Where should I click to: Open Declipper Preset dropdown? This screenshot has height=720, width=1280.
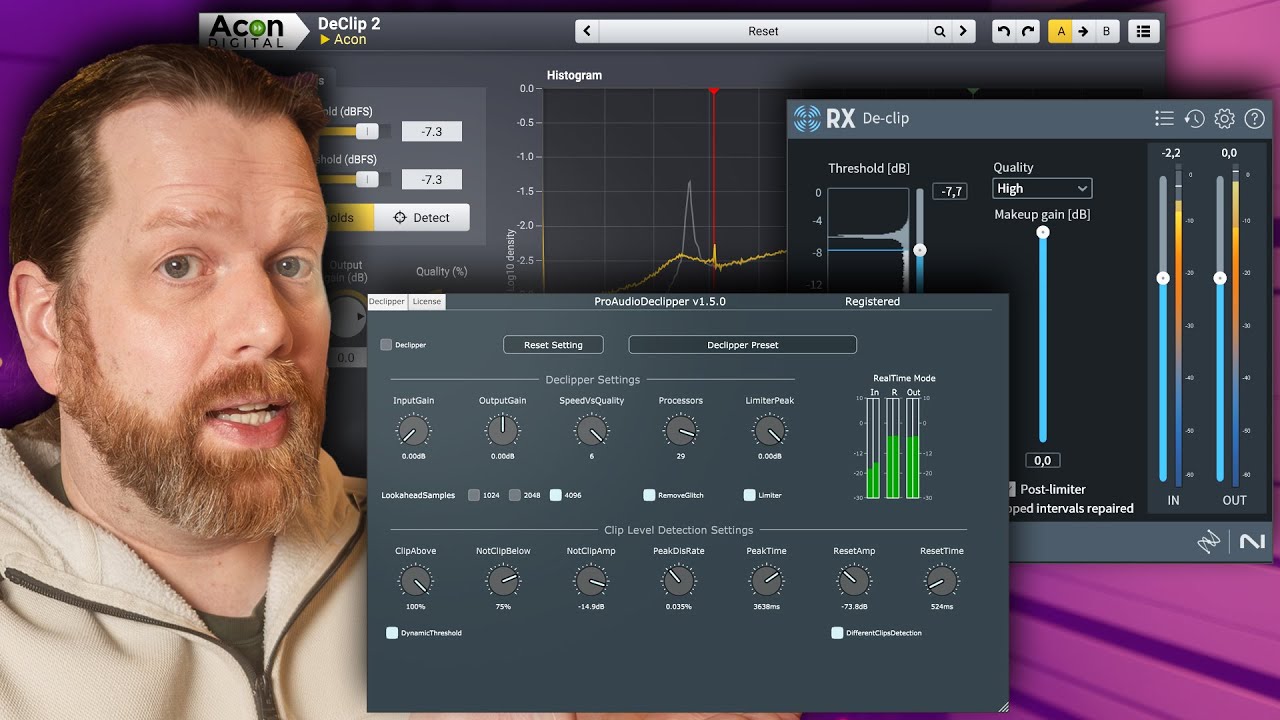pyautogui.click(x=742, y=345)
